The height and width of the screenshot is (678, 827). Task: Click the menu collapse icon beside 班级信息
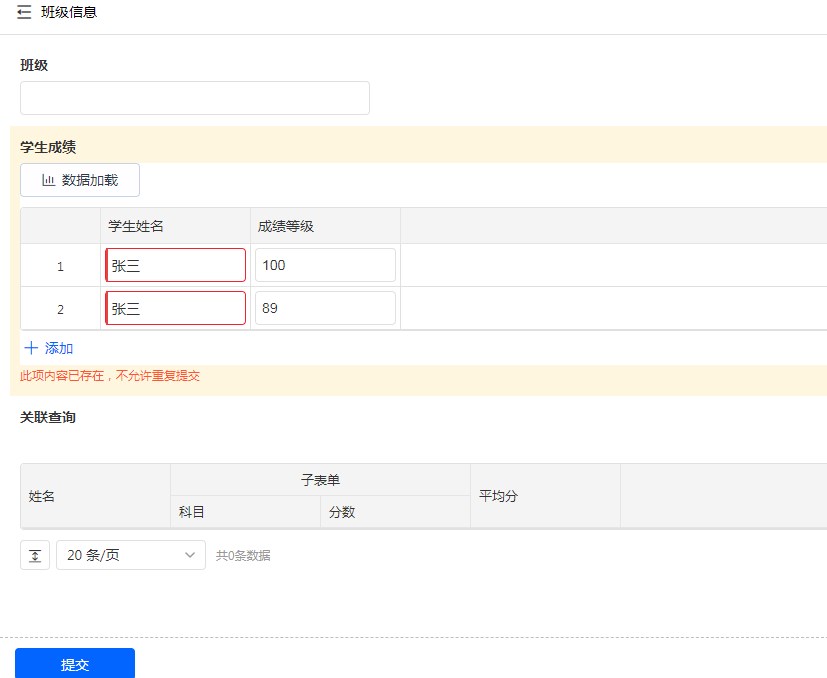click(24, 13)
